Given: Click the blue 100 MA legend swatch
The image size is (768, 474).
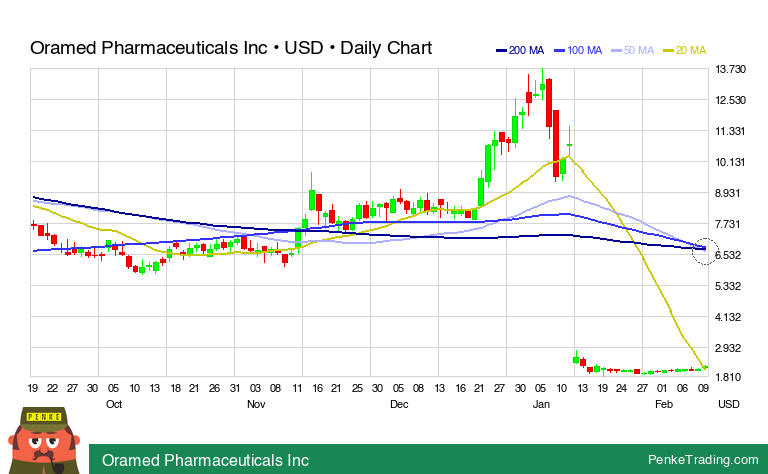Looking at the screenshot, I should pos(559,50).
